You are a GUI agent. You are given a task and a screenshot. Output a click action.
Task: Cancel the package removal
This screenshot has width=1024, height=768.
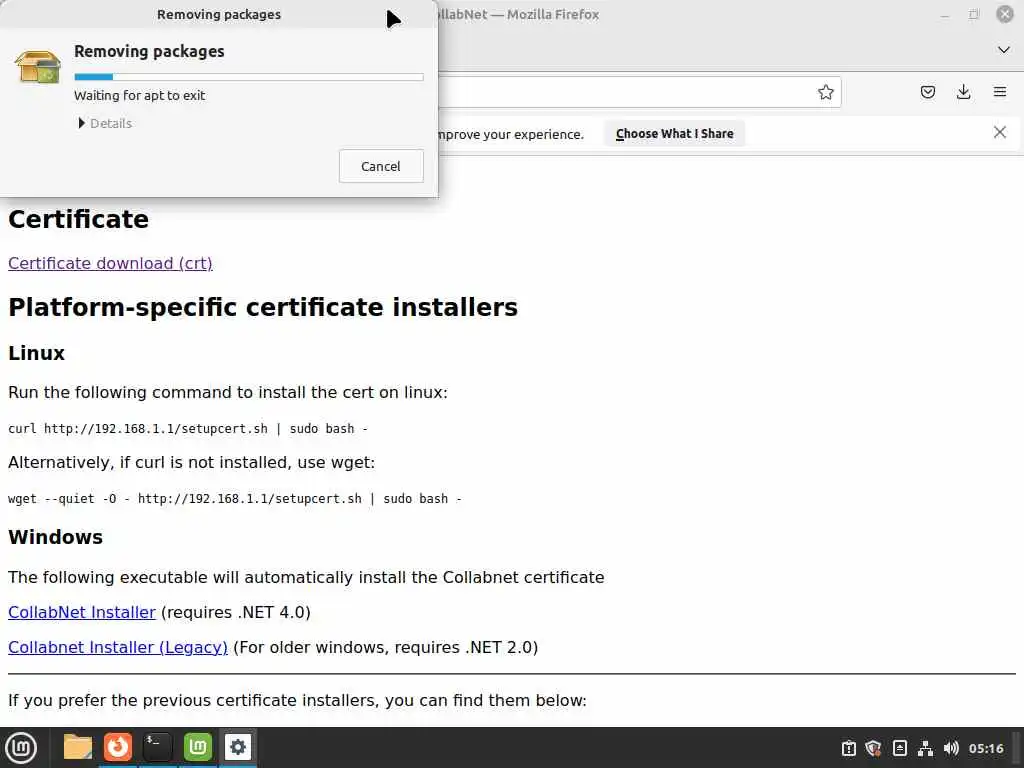381,166
